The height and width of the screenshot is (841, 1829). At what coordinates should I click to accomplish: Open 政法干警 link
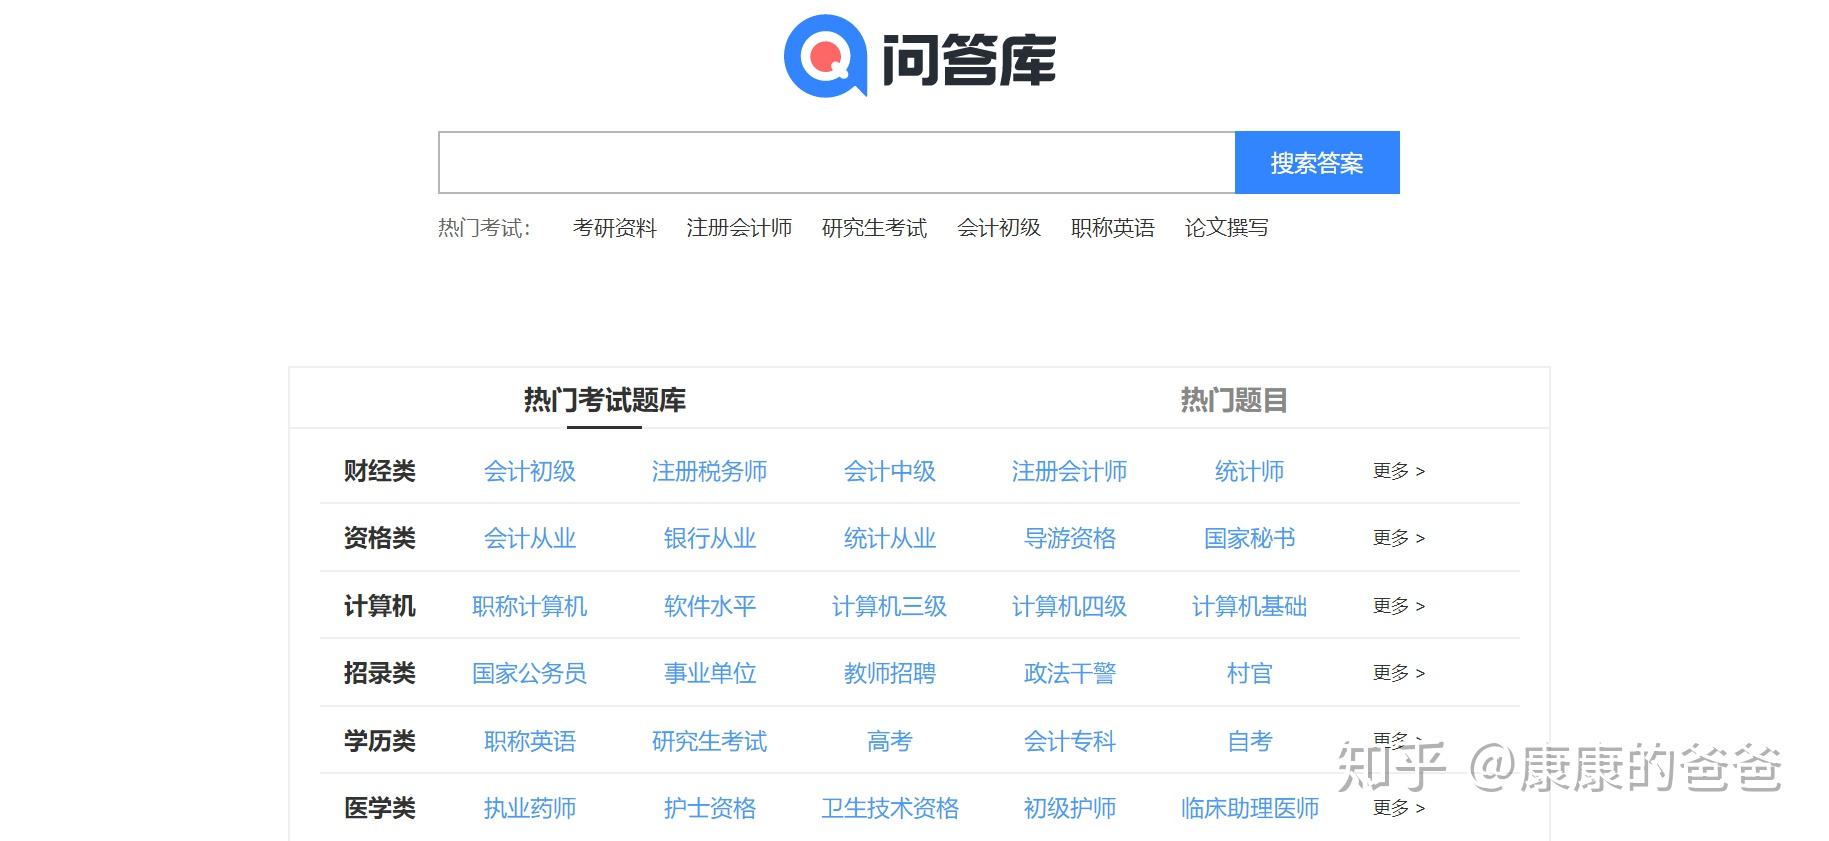(x=1070, y=673)
